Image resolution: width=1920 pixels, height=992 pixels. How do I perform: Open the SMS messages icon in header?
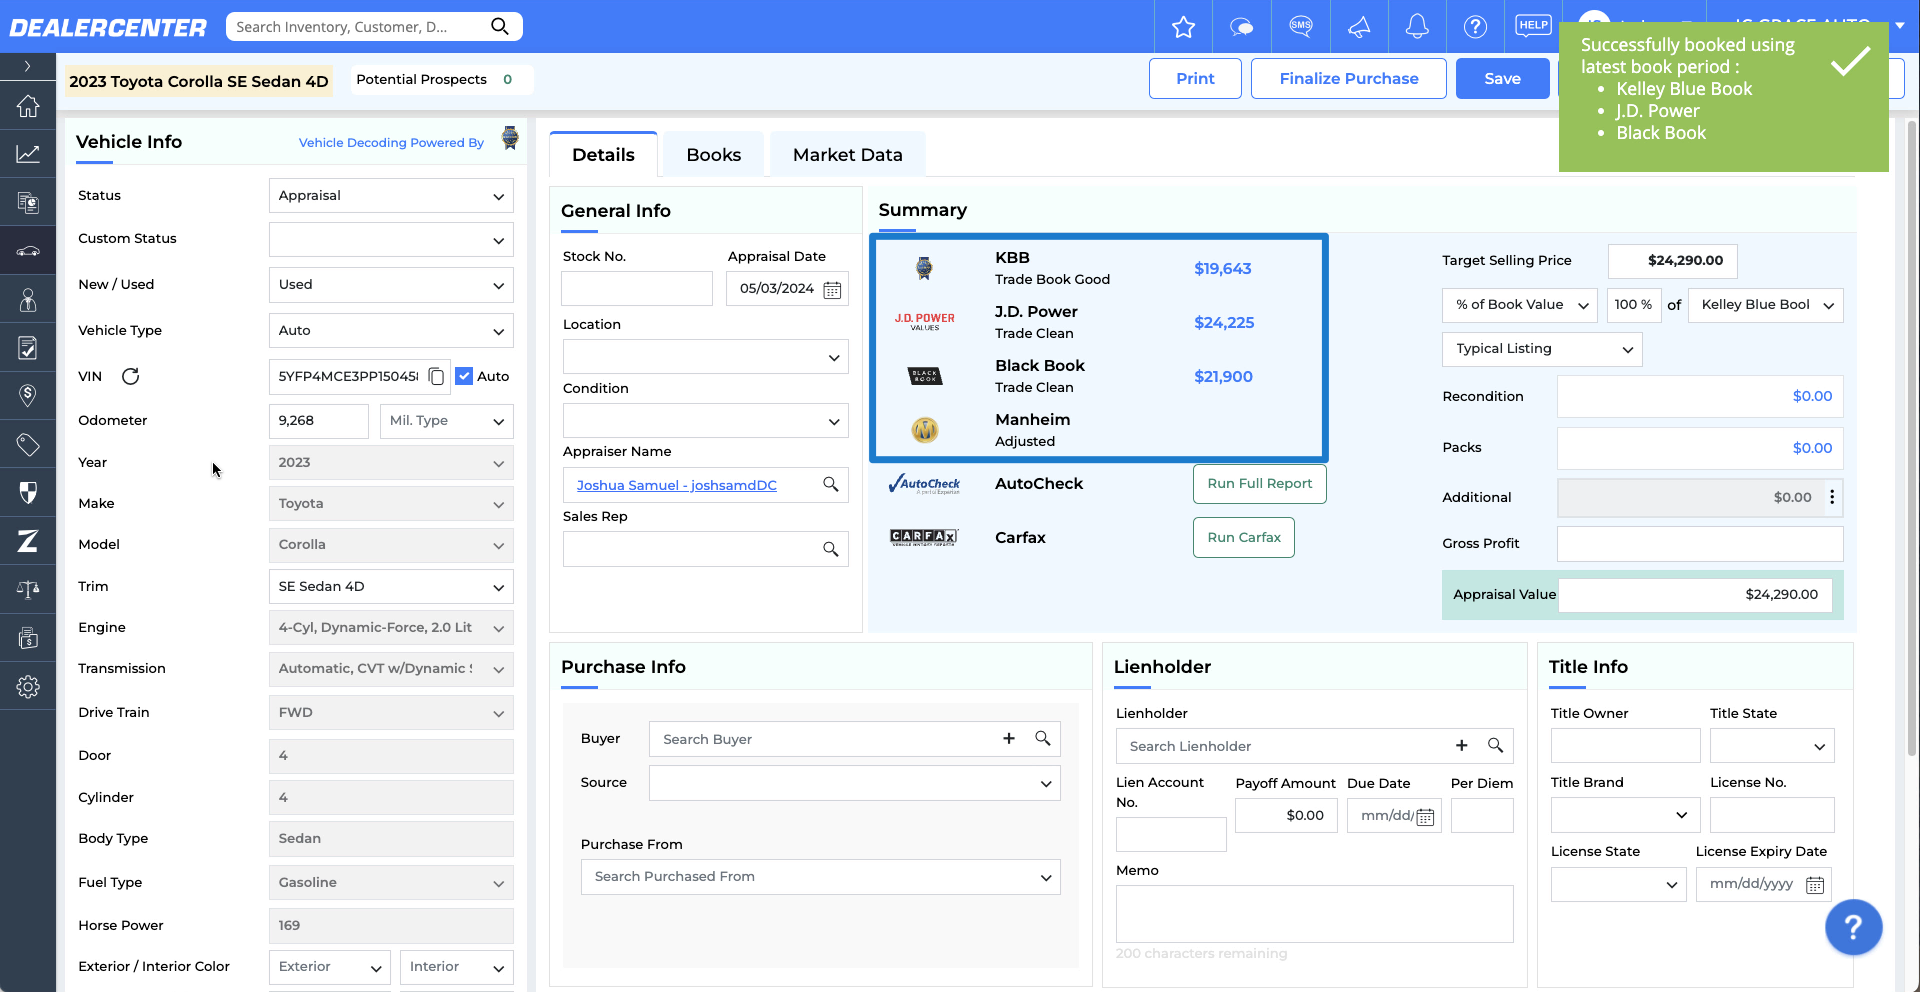[1301, 27]
